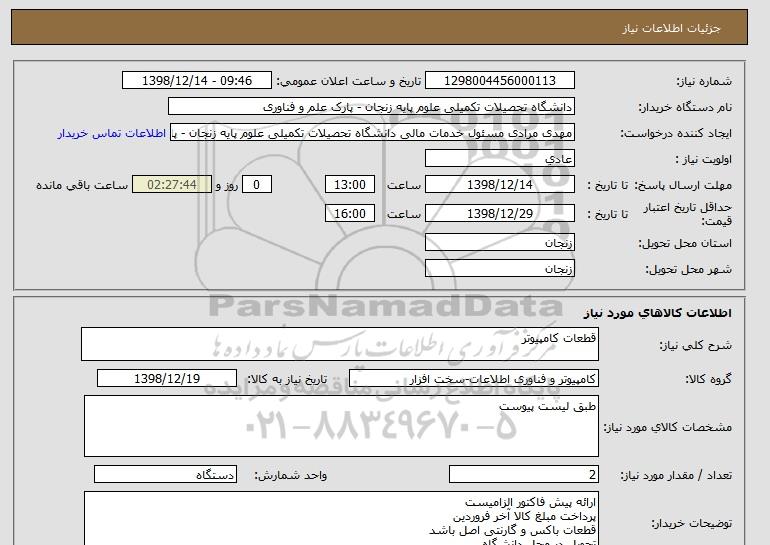
Task: Click the اولویت نیاز field showing عادی
Action: (x=500, y=159)
